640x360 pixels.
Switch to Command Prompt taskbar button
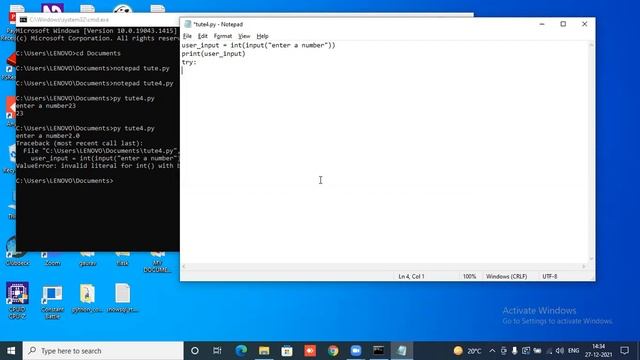(378, 351)
